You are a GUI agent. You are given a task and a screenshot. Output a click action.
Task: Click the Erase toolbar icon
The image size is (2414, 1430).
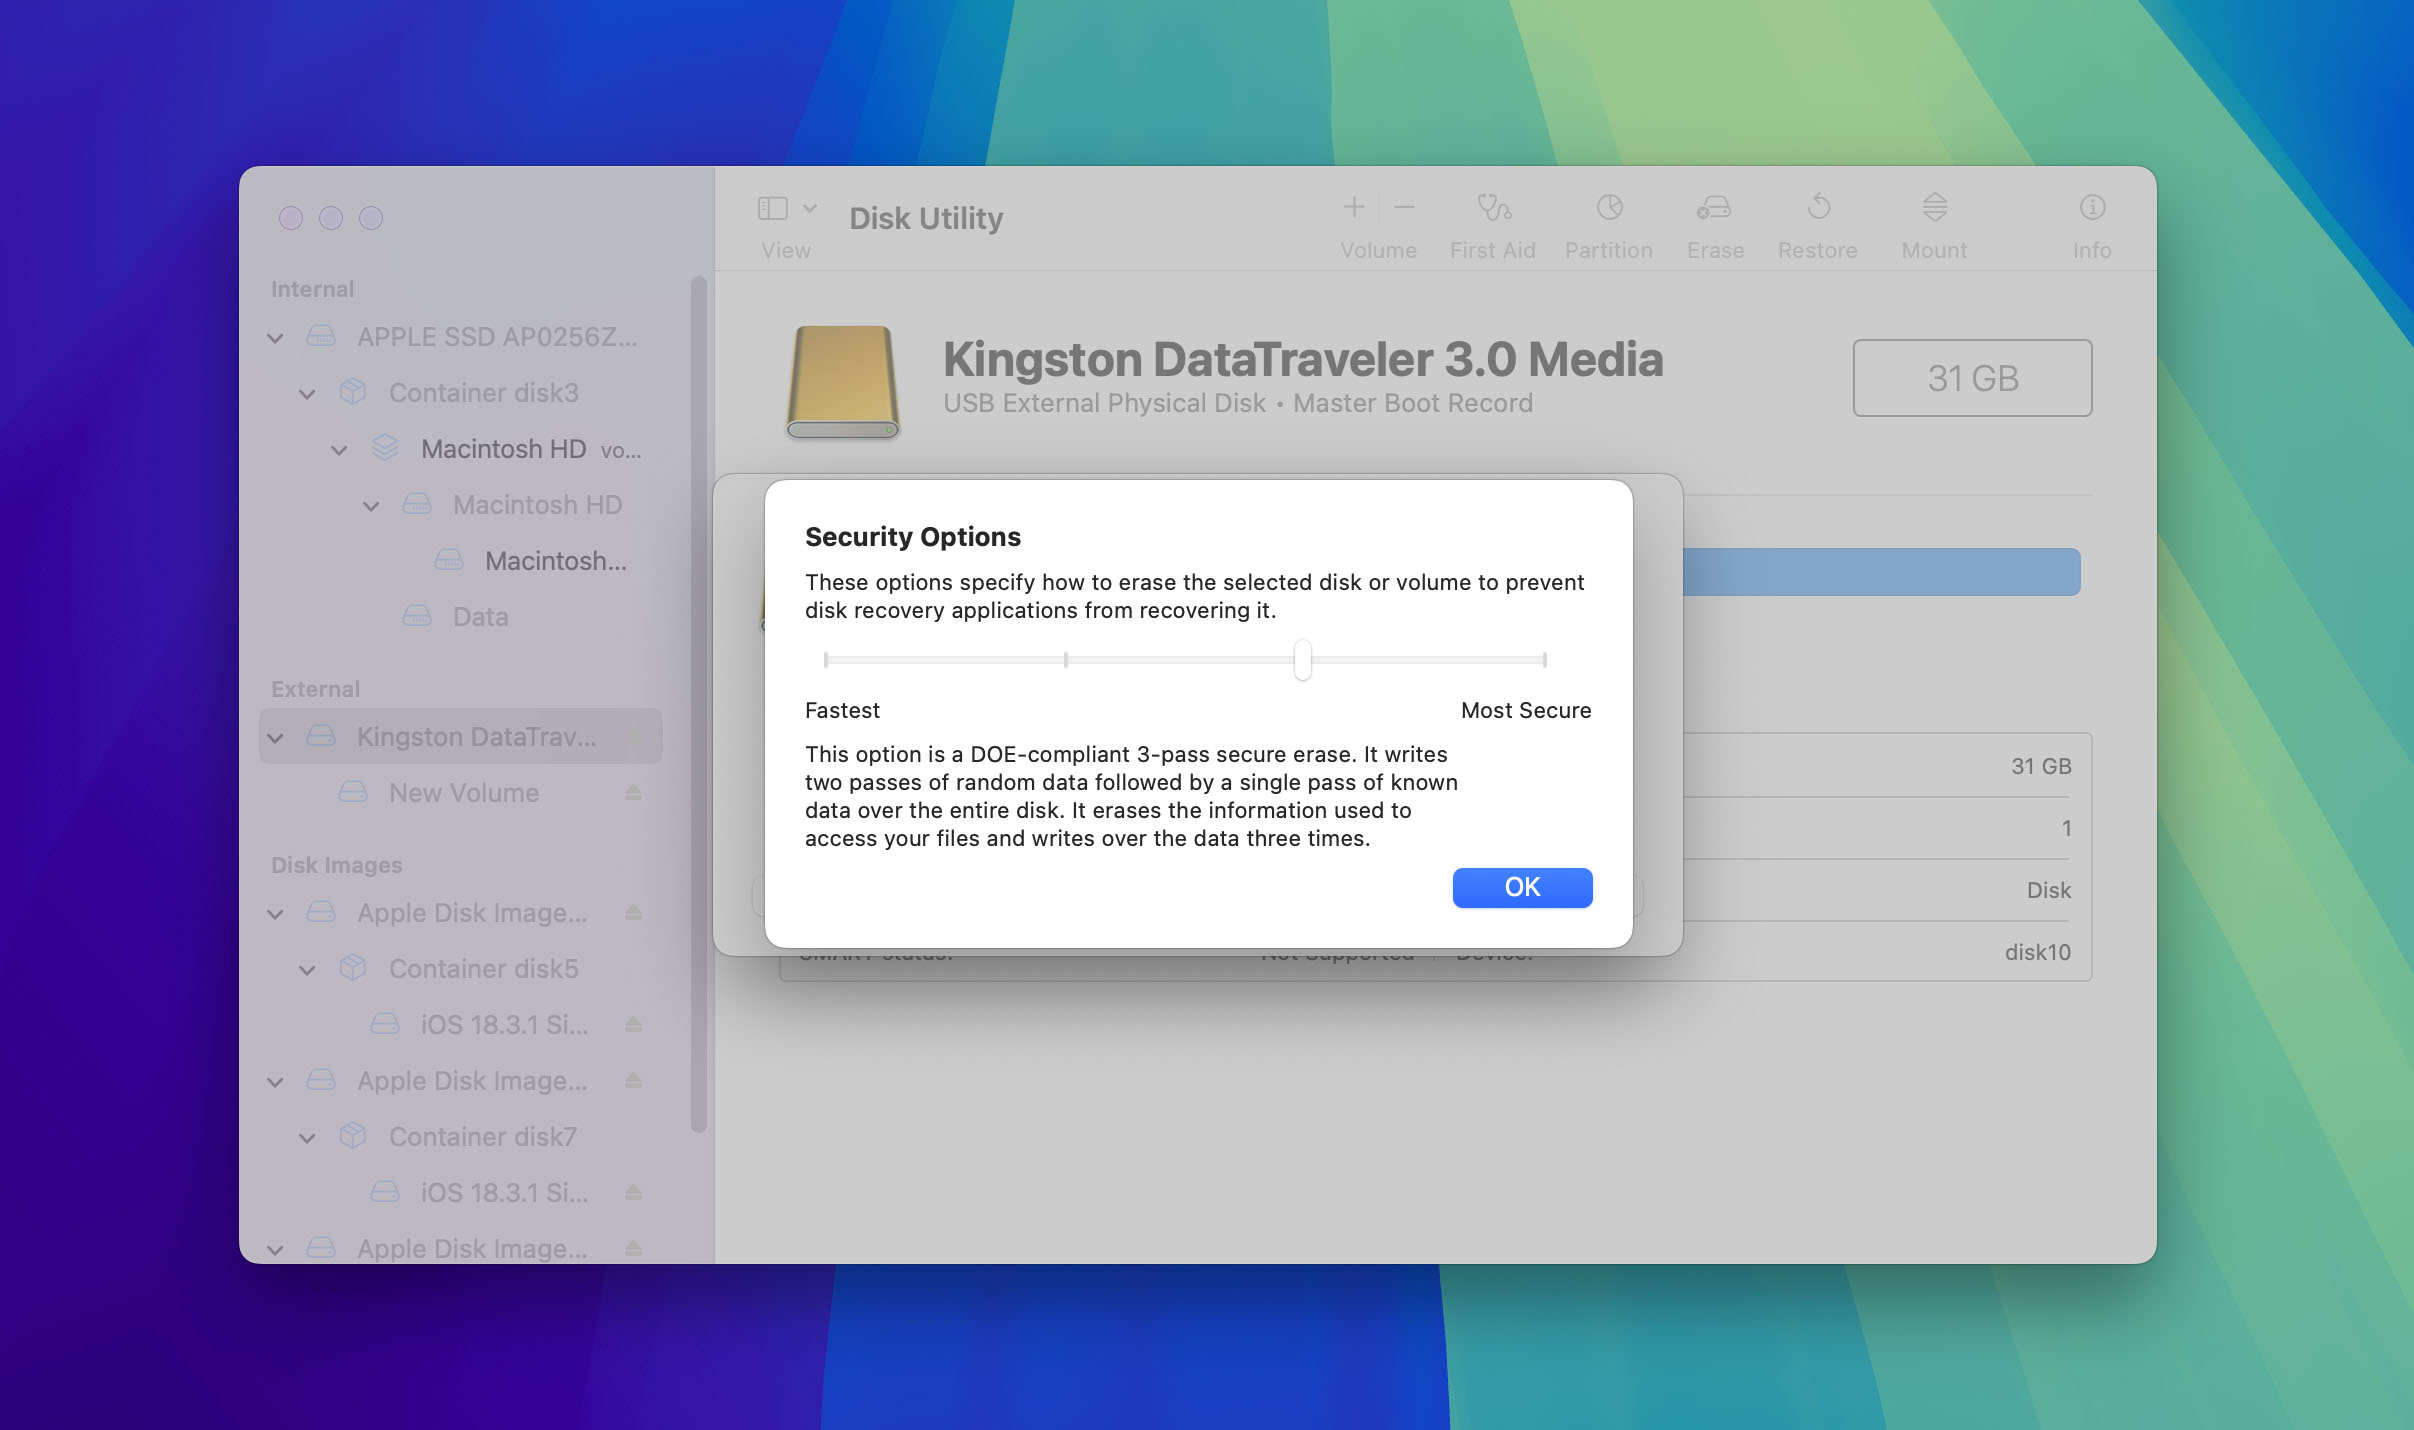pyautogui.click(x=1715, y=208)
